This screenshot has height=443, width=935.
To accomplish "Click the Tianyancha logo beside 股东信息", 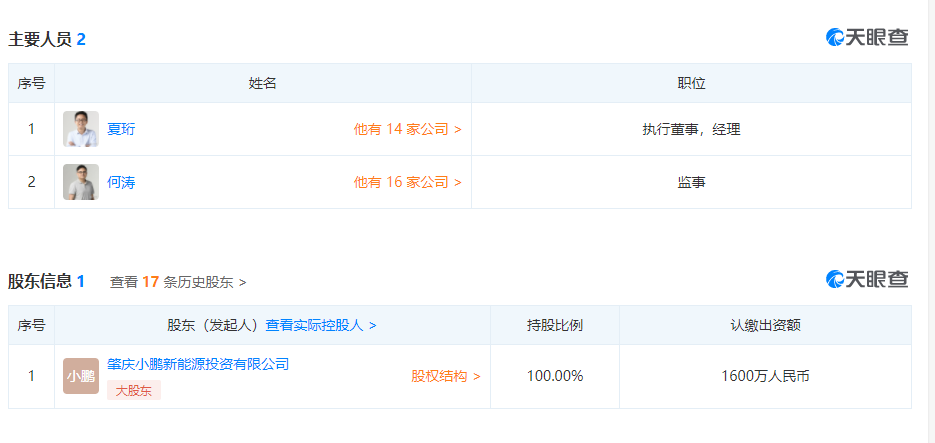I will point(867,280).
